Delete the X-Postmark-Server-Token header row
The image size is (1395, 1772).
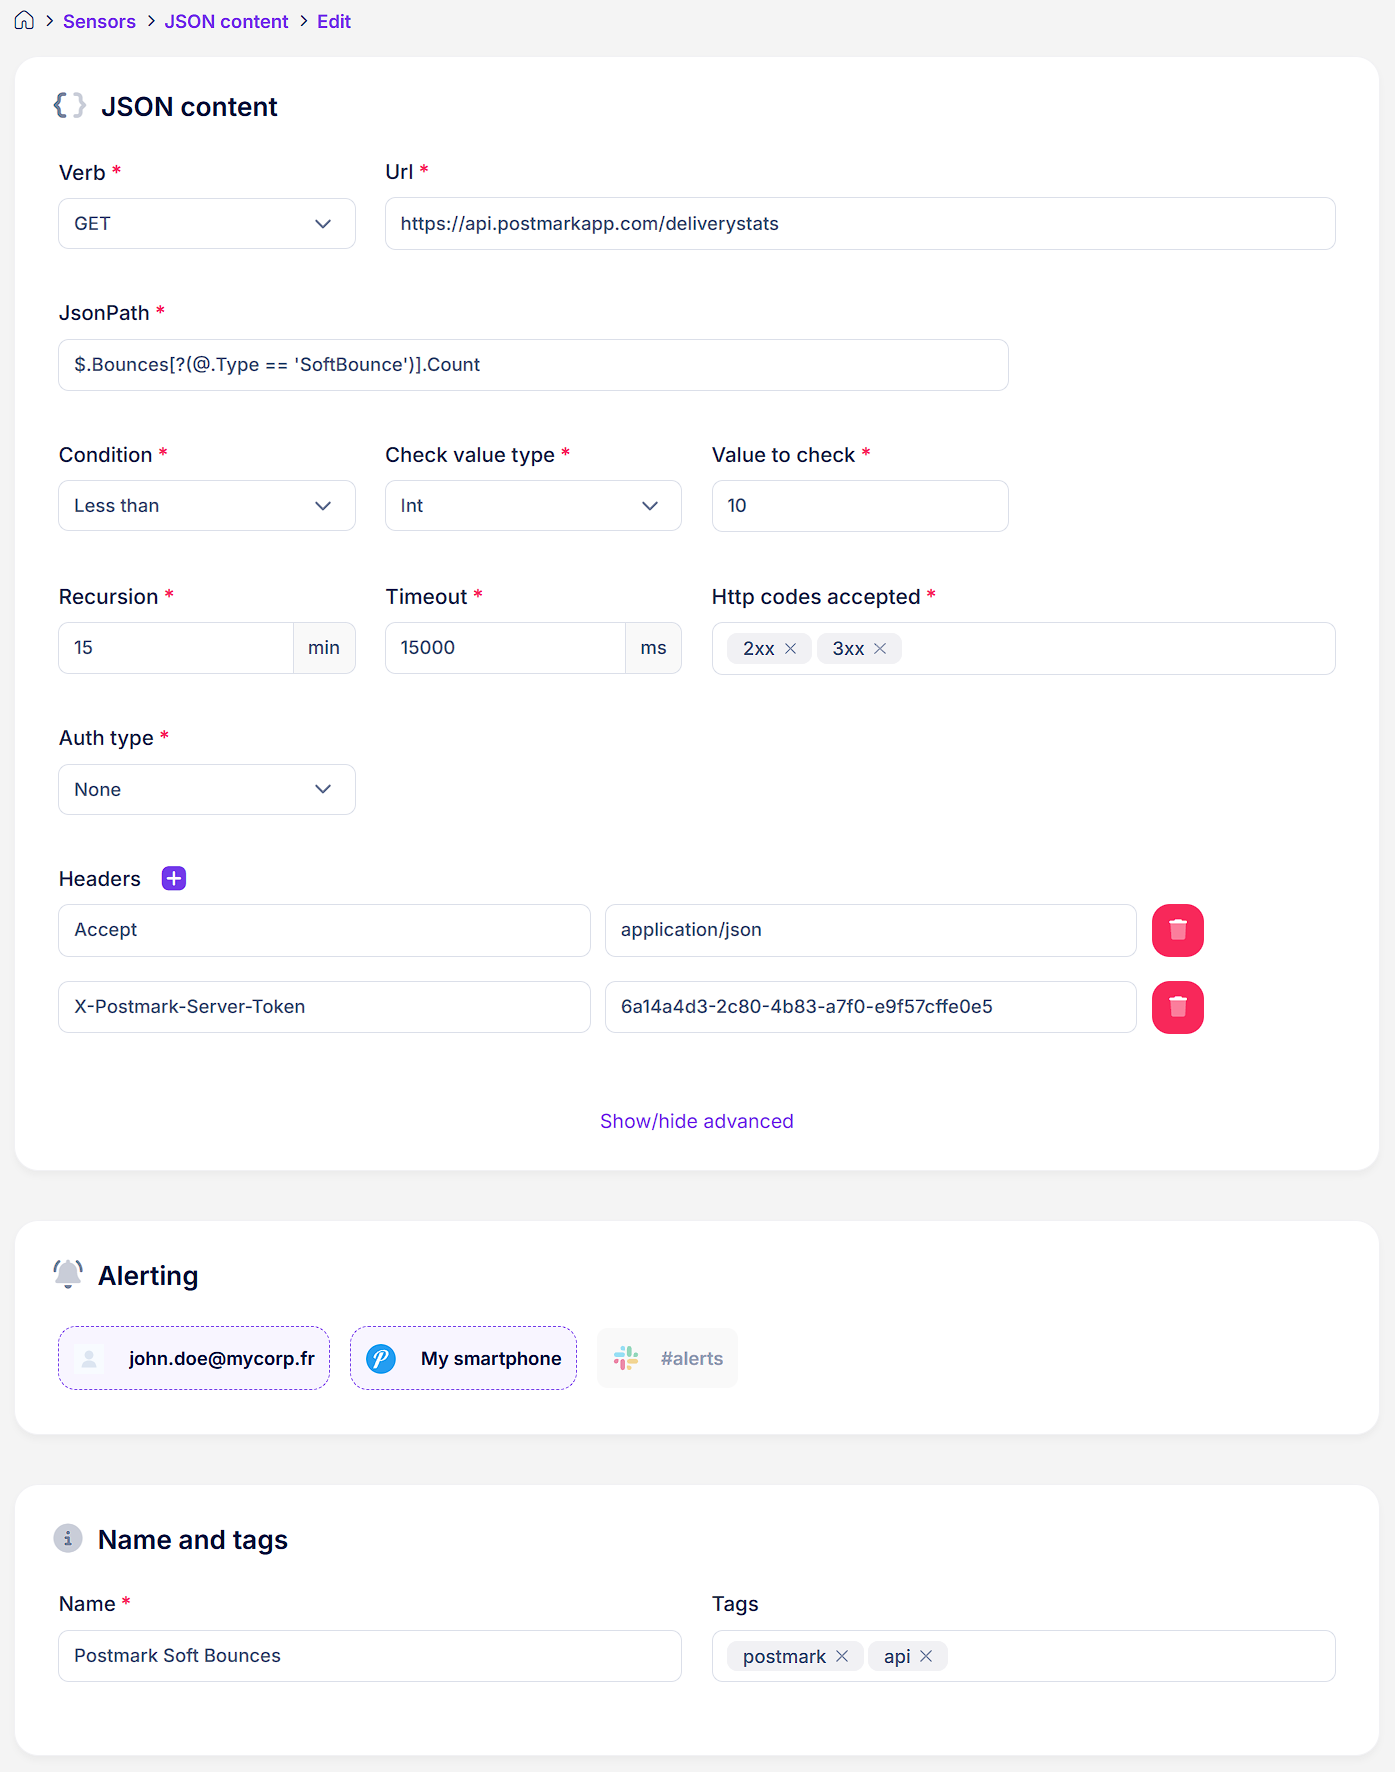(x=1177, y=1007)
